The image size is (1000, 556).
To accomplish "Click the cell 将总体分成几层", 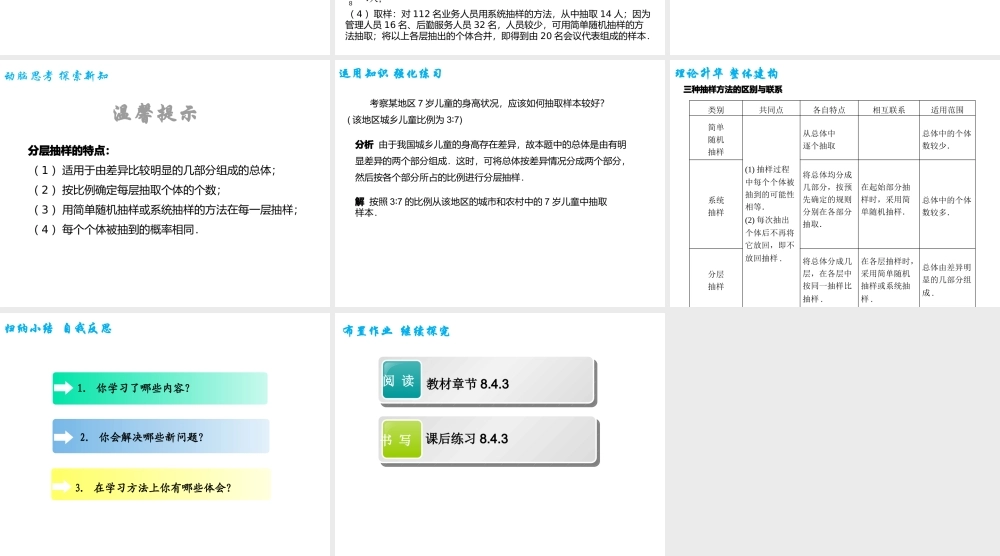I will (x=827, y=279).
